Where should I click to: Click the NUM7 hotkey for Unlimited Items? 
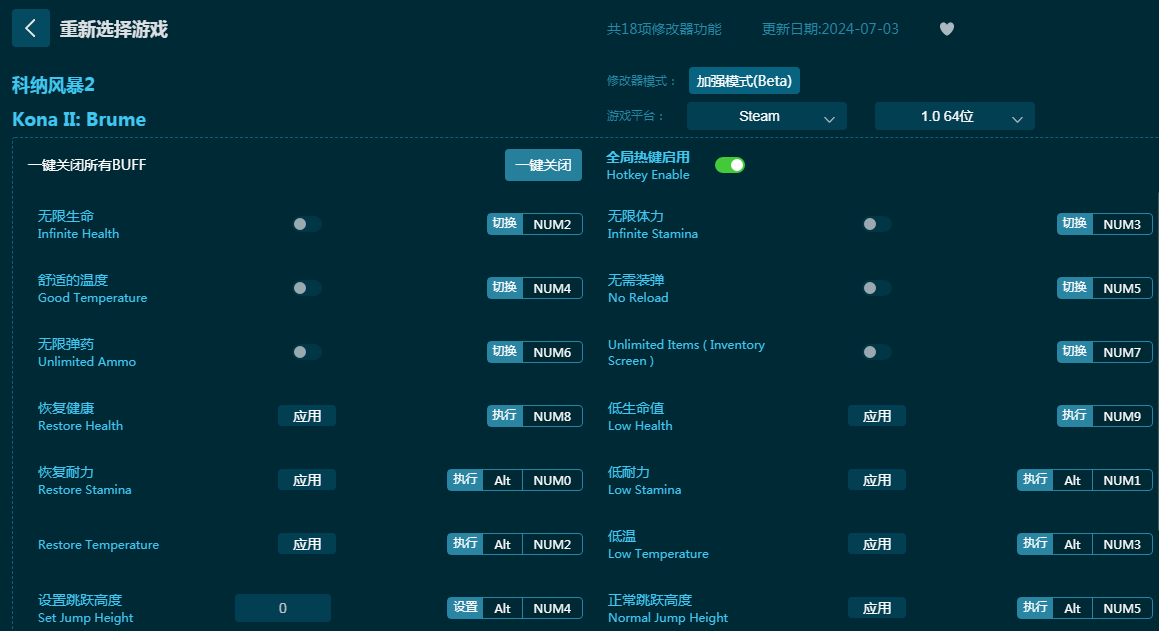pos(1122,352)
